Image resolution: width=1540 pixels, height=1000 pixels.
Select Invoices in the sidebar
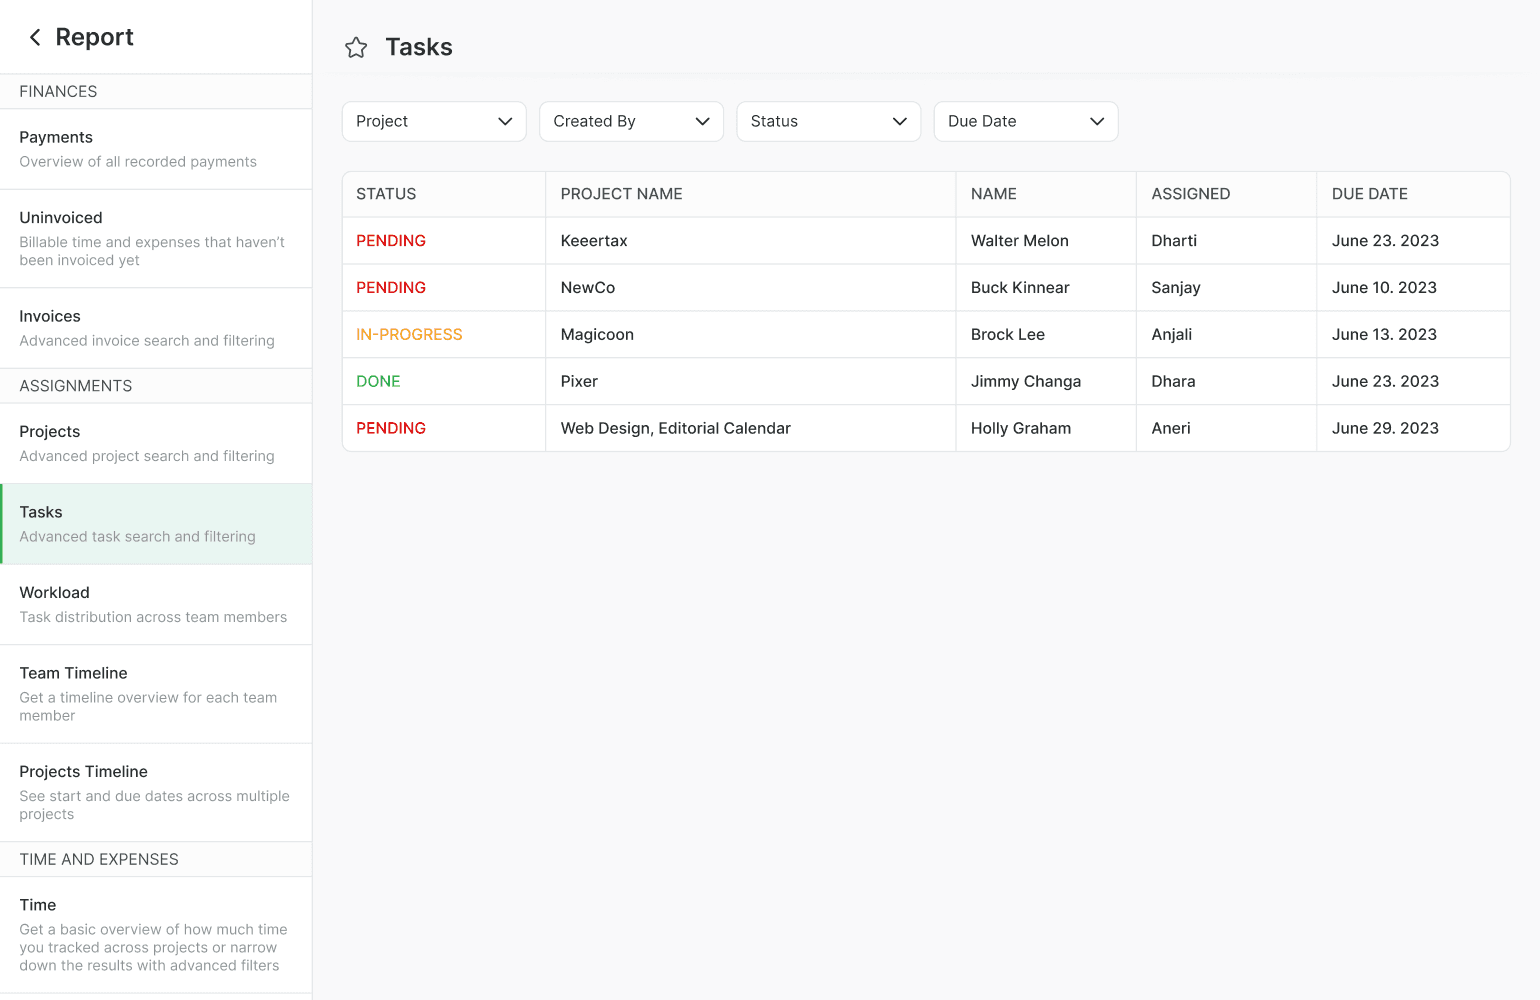[x=156, y=328]
